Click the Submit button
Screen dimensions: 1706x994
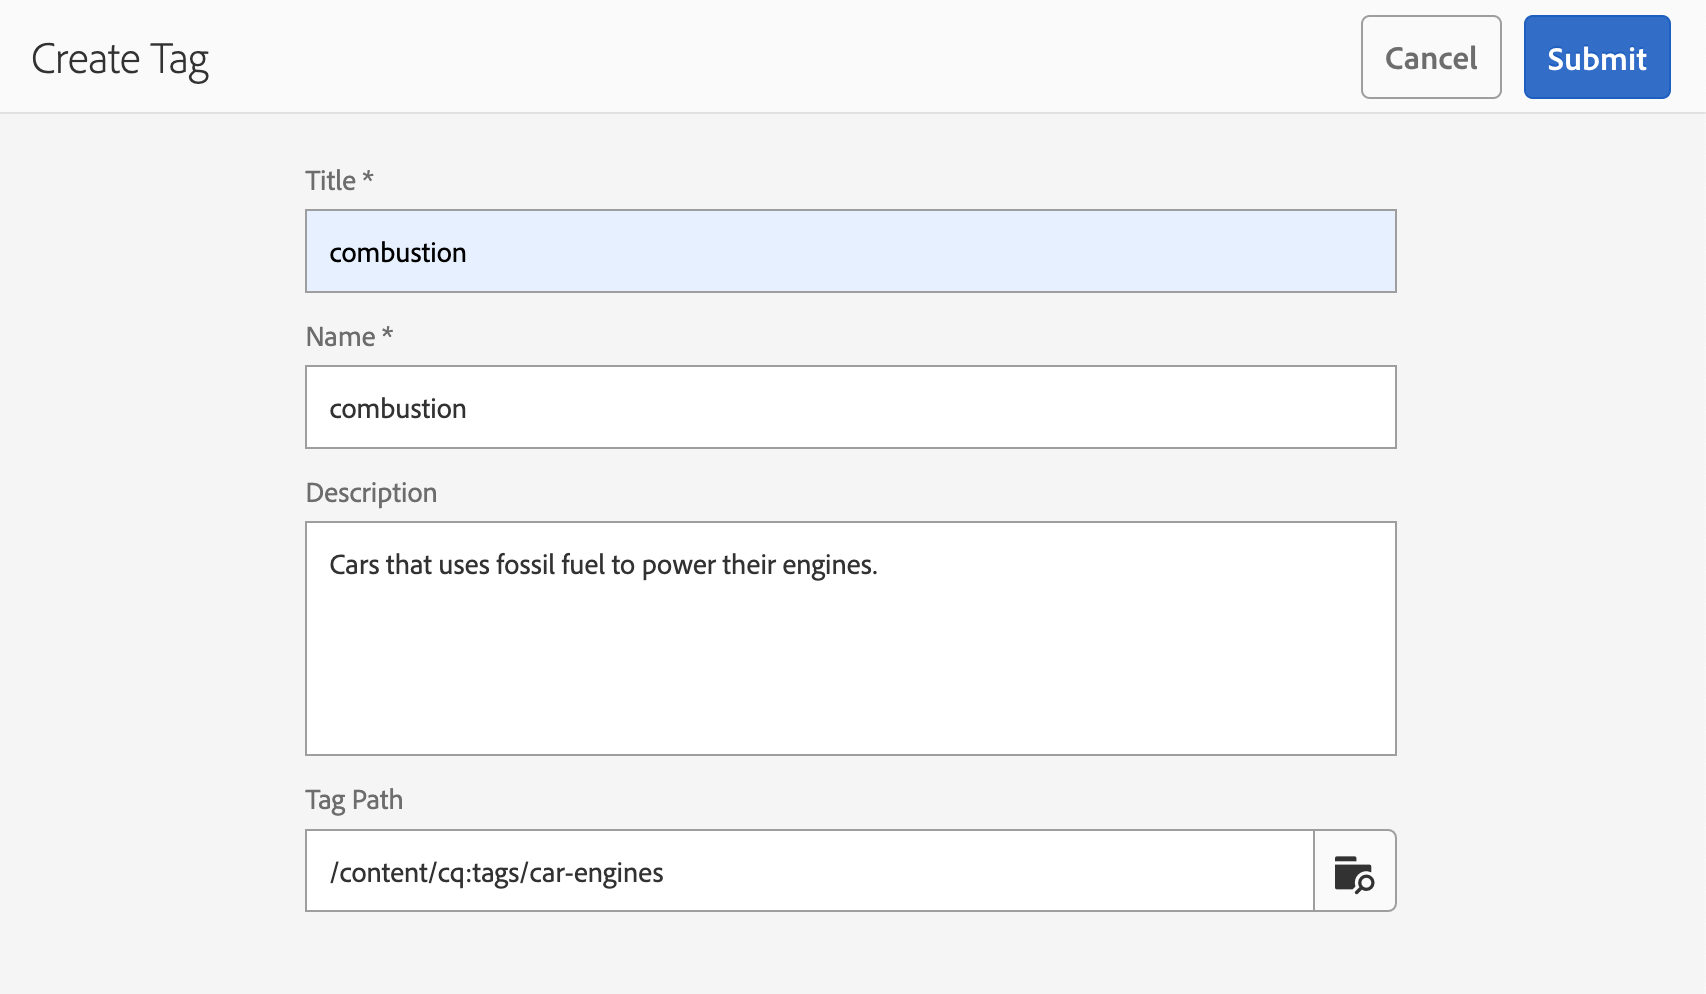tap(1596, 57)
